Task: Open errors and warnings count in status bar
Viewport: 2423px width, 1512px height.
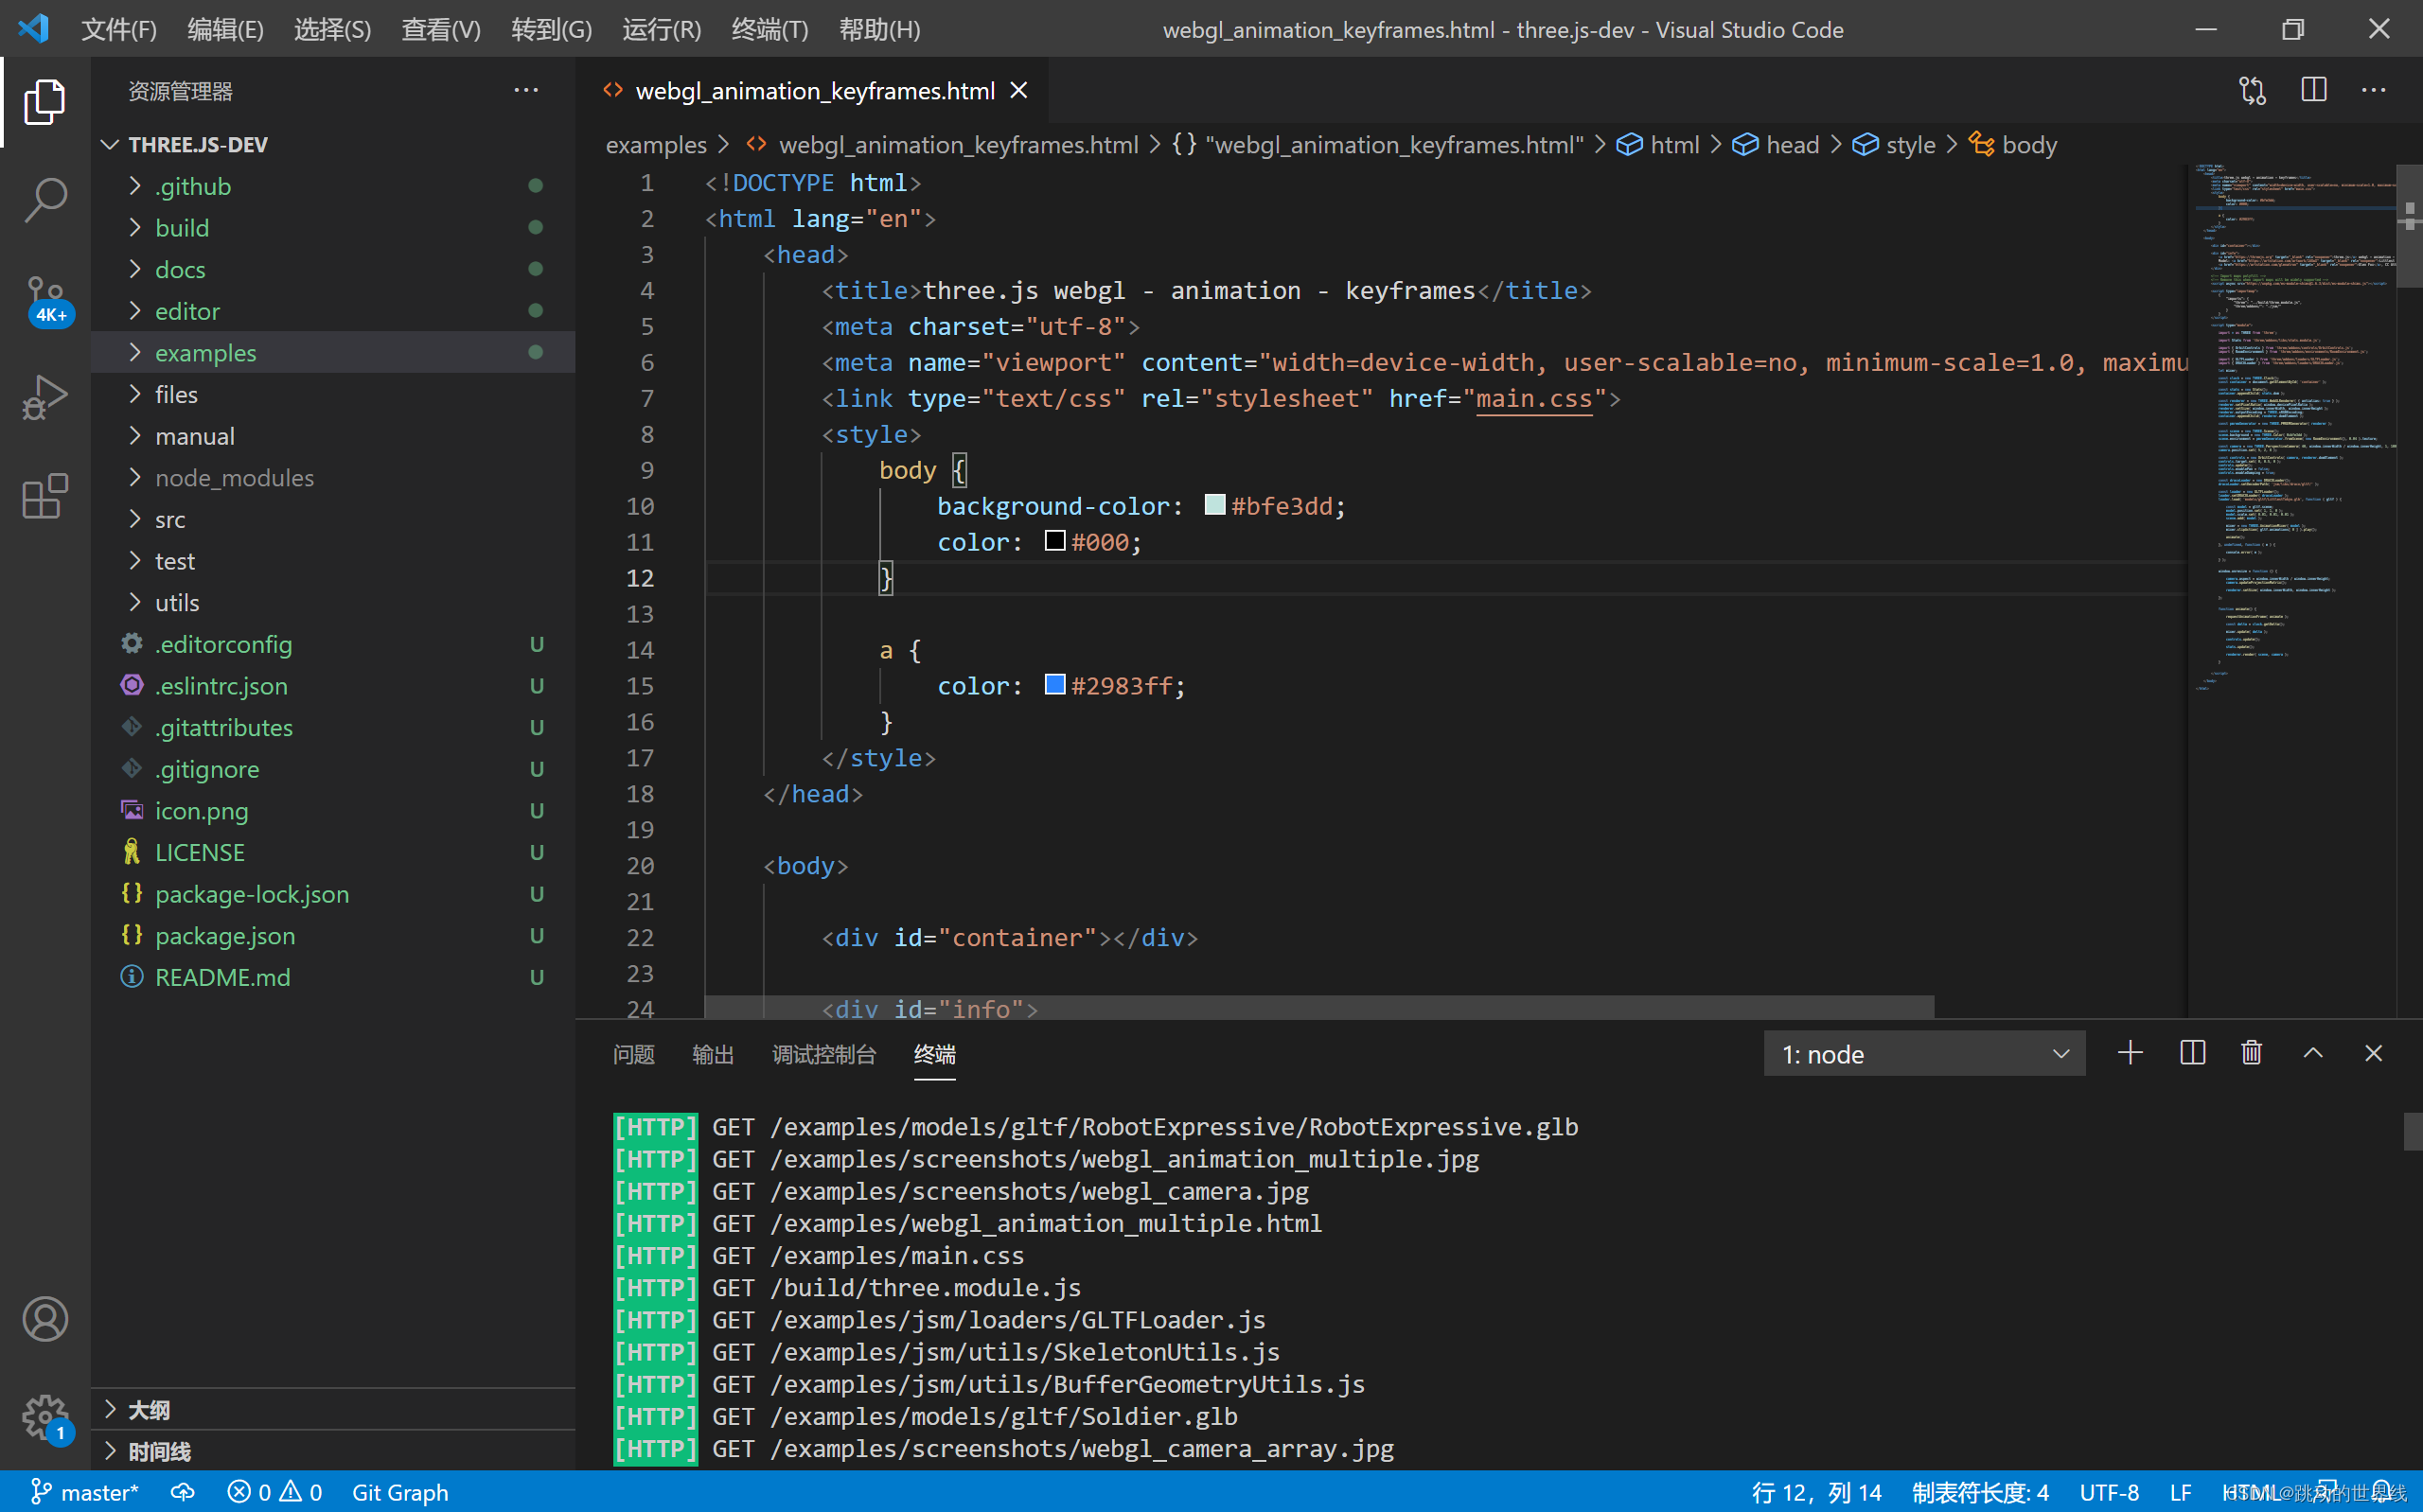Action: tap(275, 1492)
